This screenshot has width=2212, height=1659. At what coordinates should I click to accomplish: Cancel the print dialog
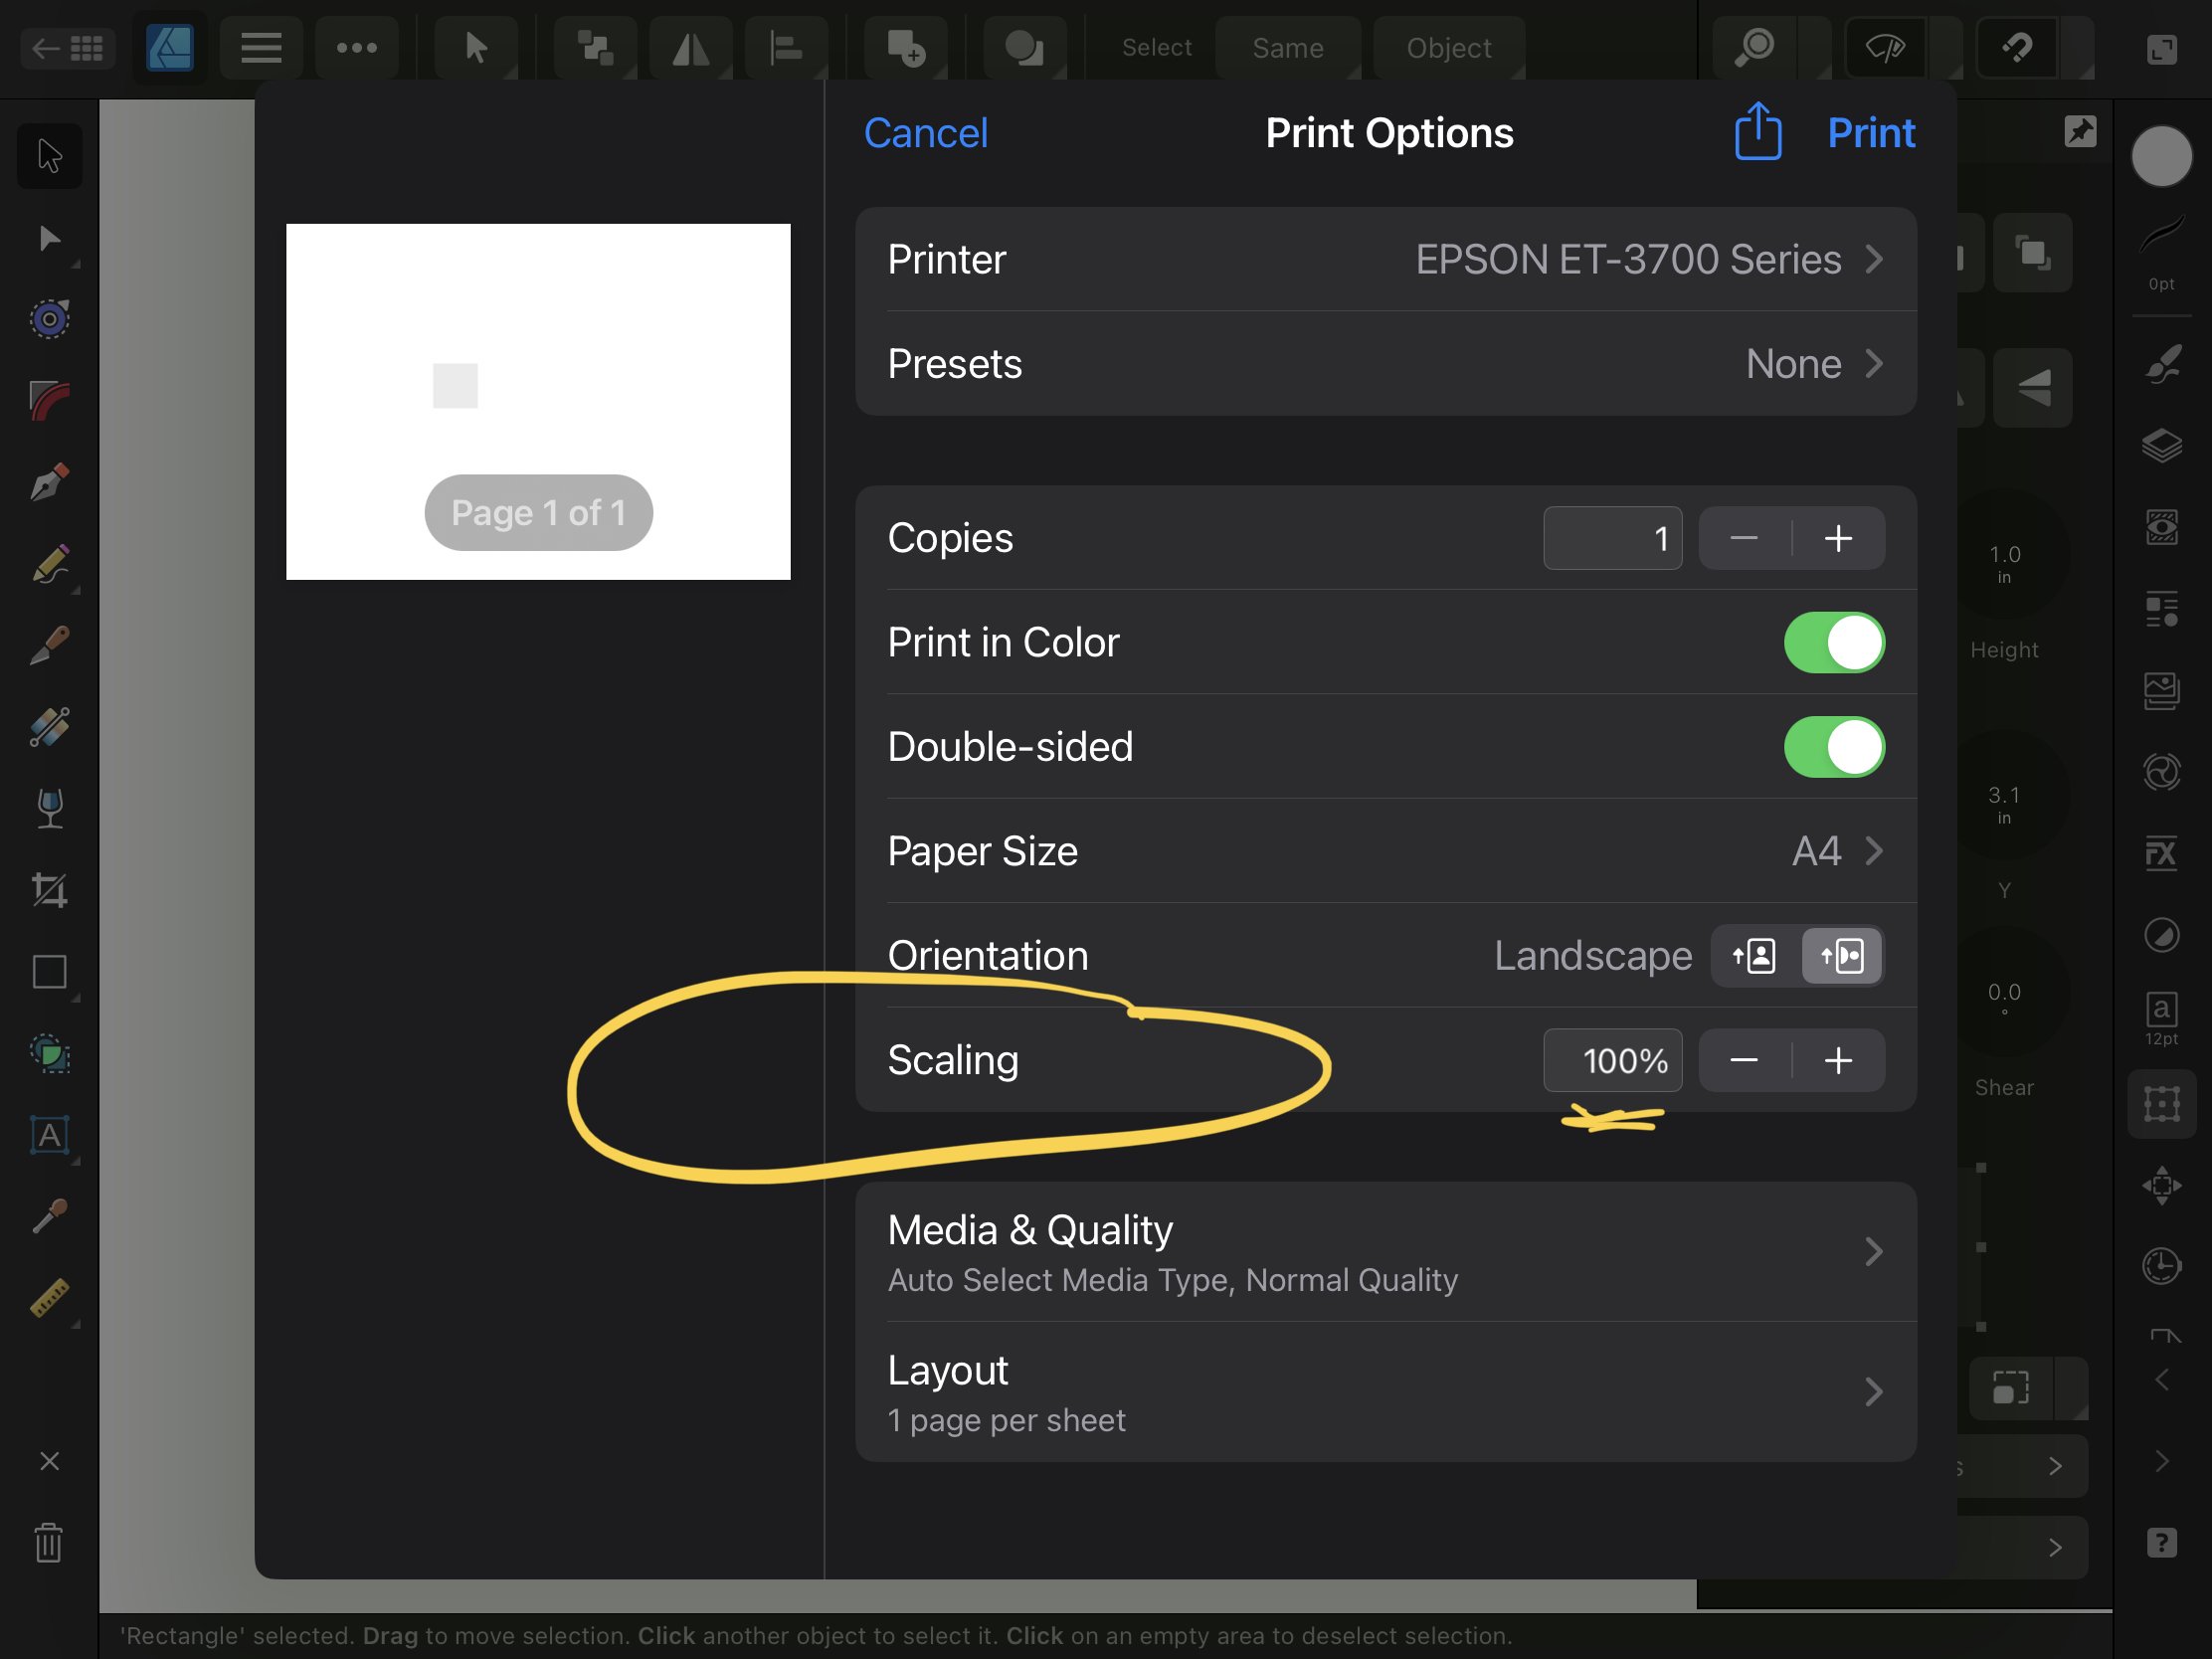click(925, 132)
